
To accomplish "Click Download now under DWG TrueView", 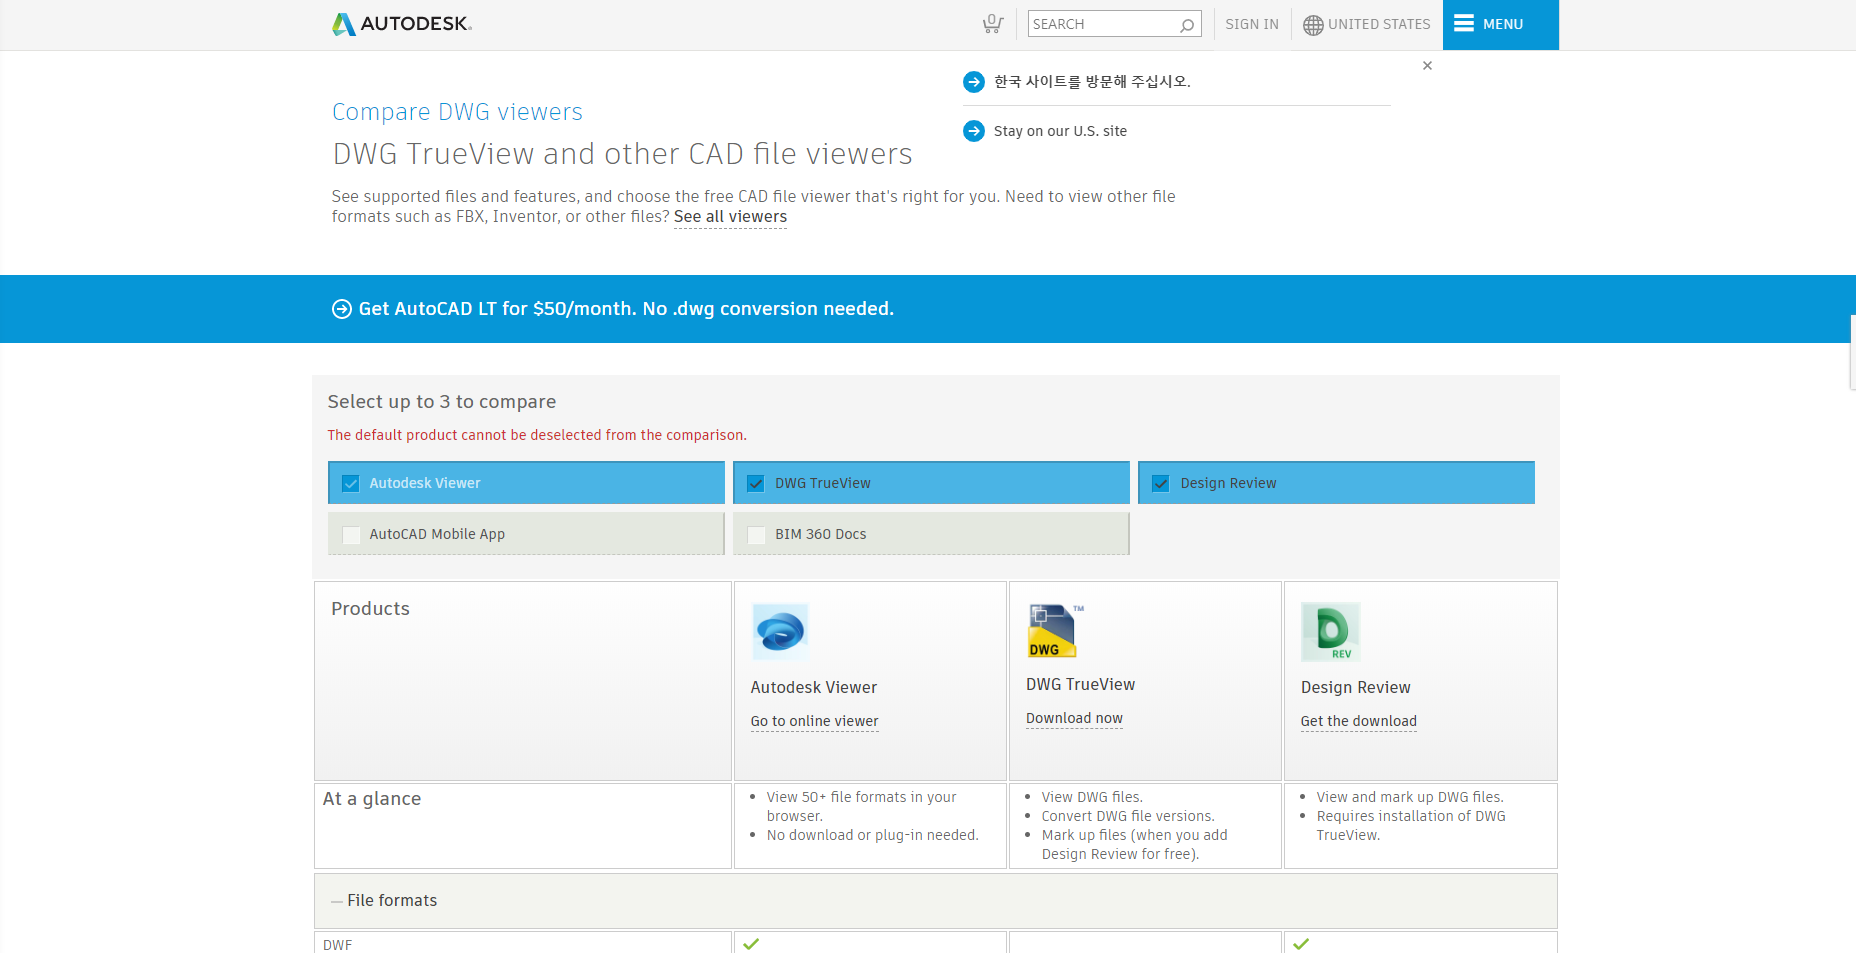I will (1074, 718).
